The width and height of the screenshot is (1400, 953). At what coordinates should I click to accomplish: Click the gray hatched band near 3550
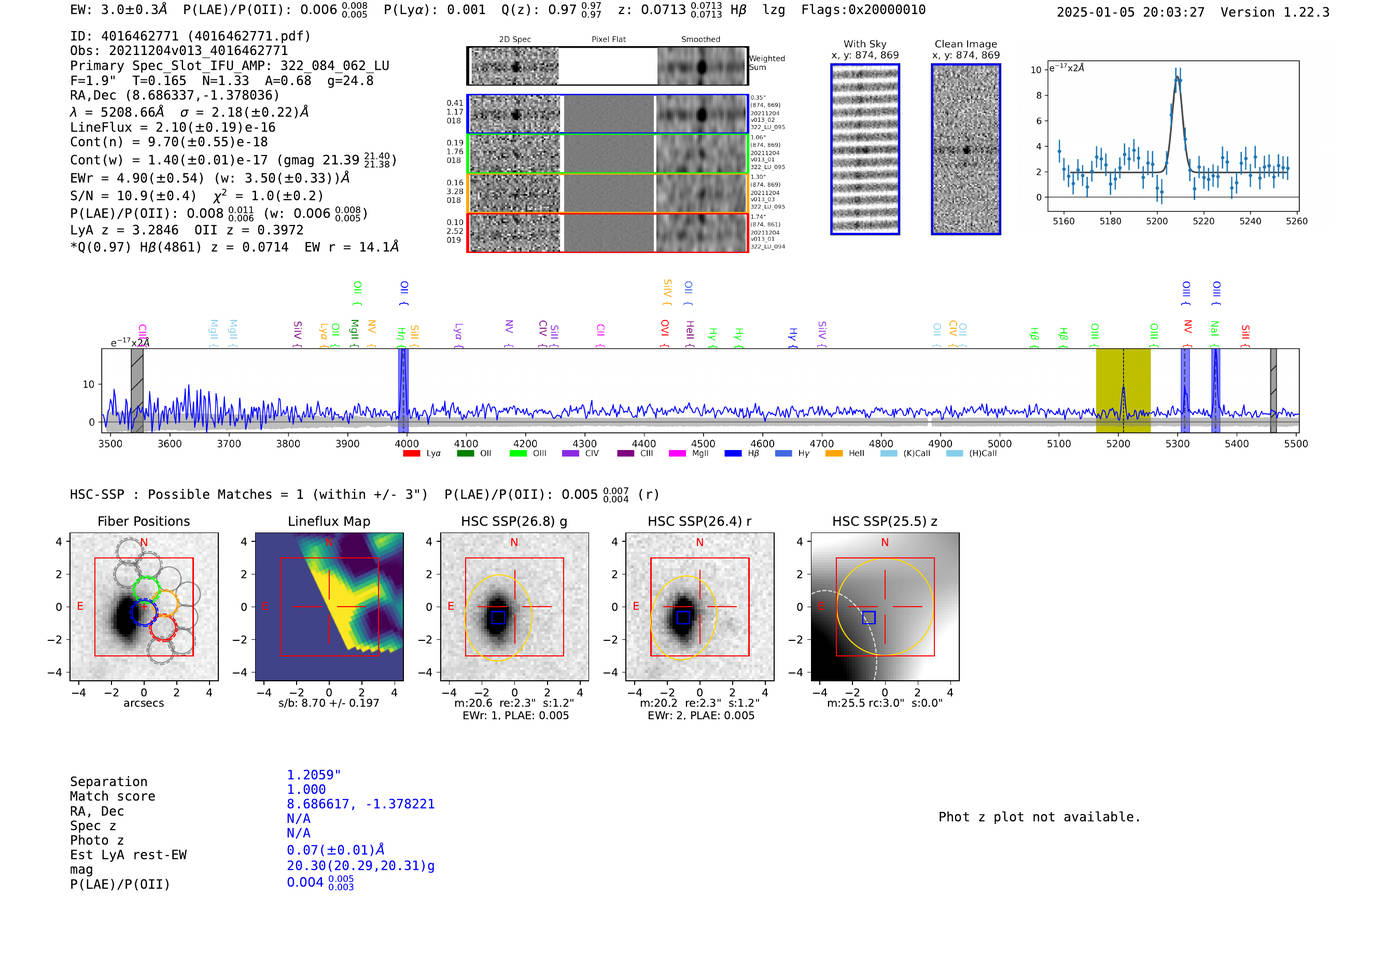(x=137, y=391)
